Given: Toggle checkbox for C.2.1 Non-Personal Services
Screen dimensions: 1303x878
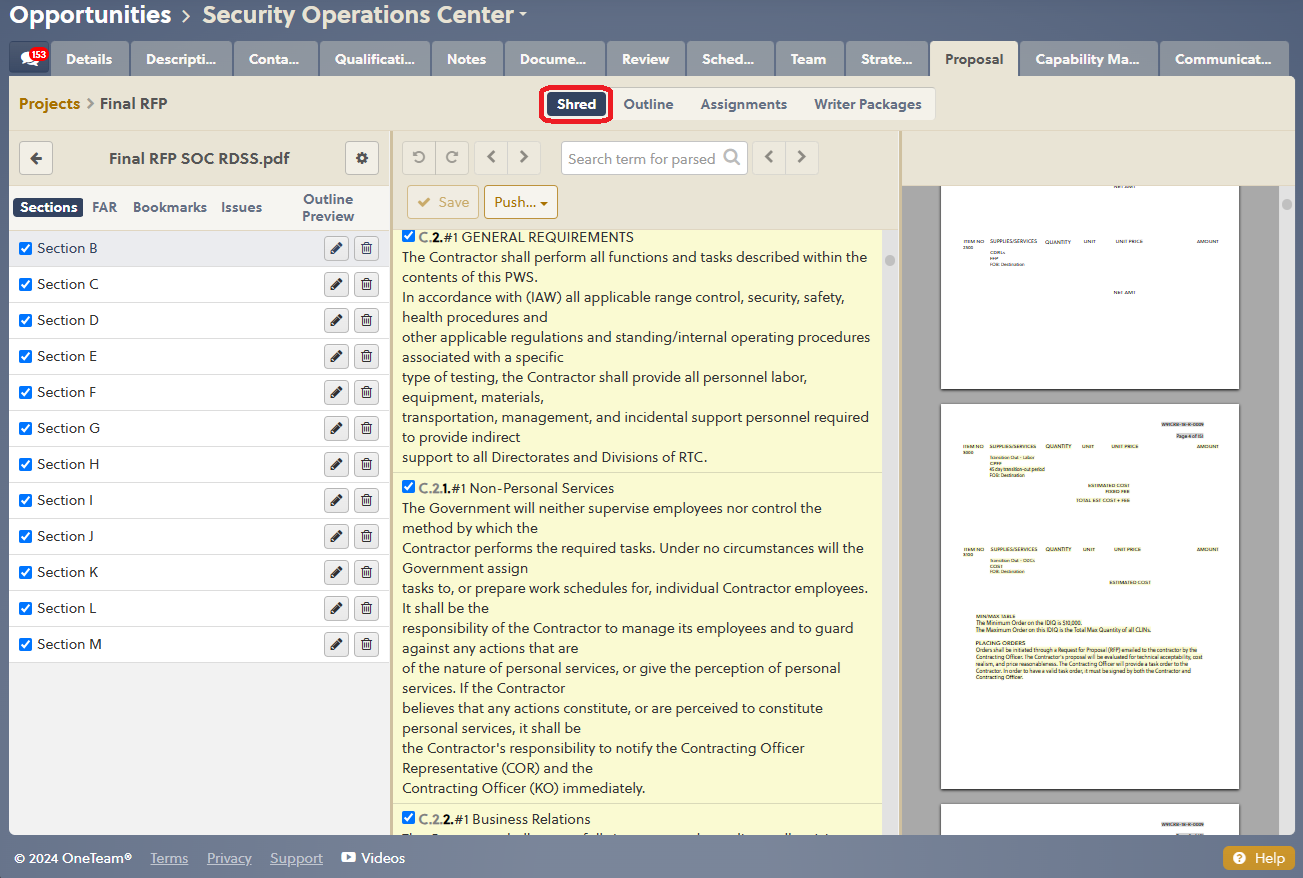Looking at the screenshot, I should click(408, 487).
